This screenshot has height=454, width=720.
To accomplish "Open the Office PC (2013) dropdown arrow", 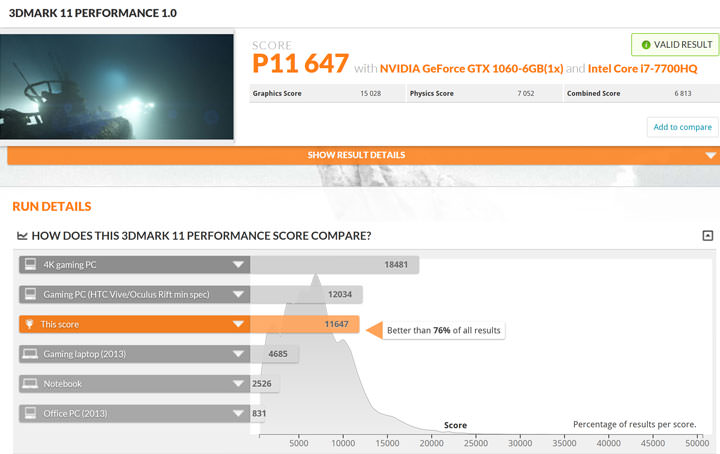I will (238, 412).
